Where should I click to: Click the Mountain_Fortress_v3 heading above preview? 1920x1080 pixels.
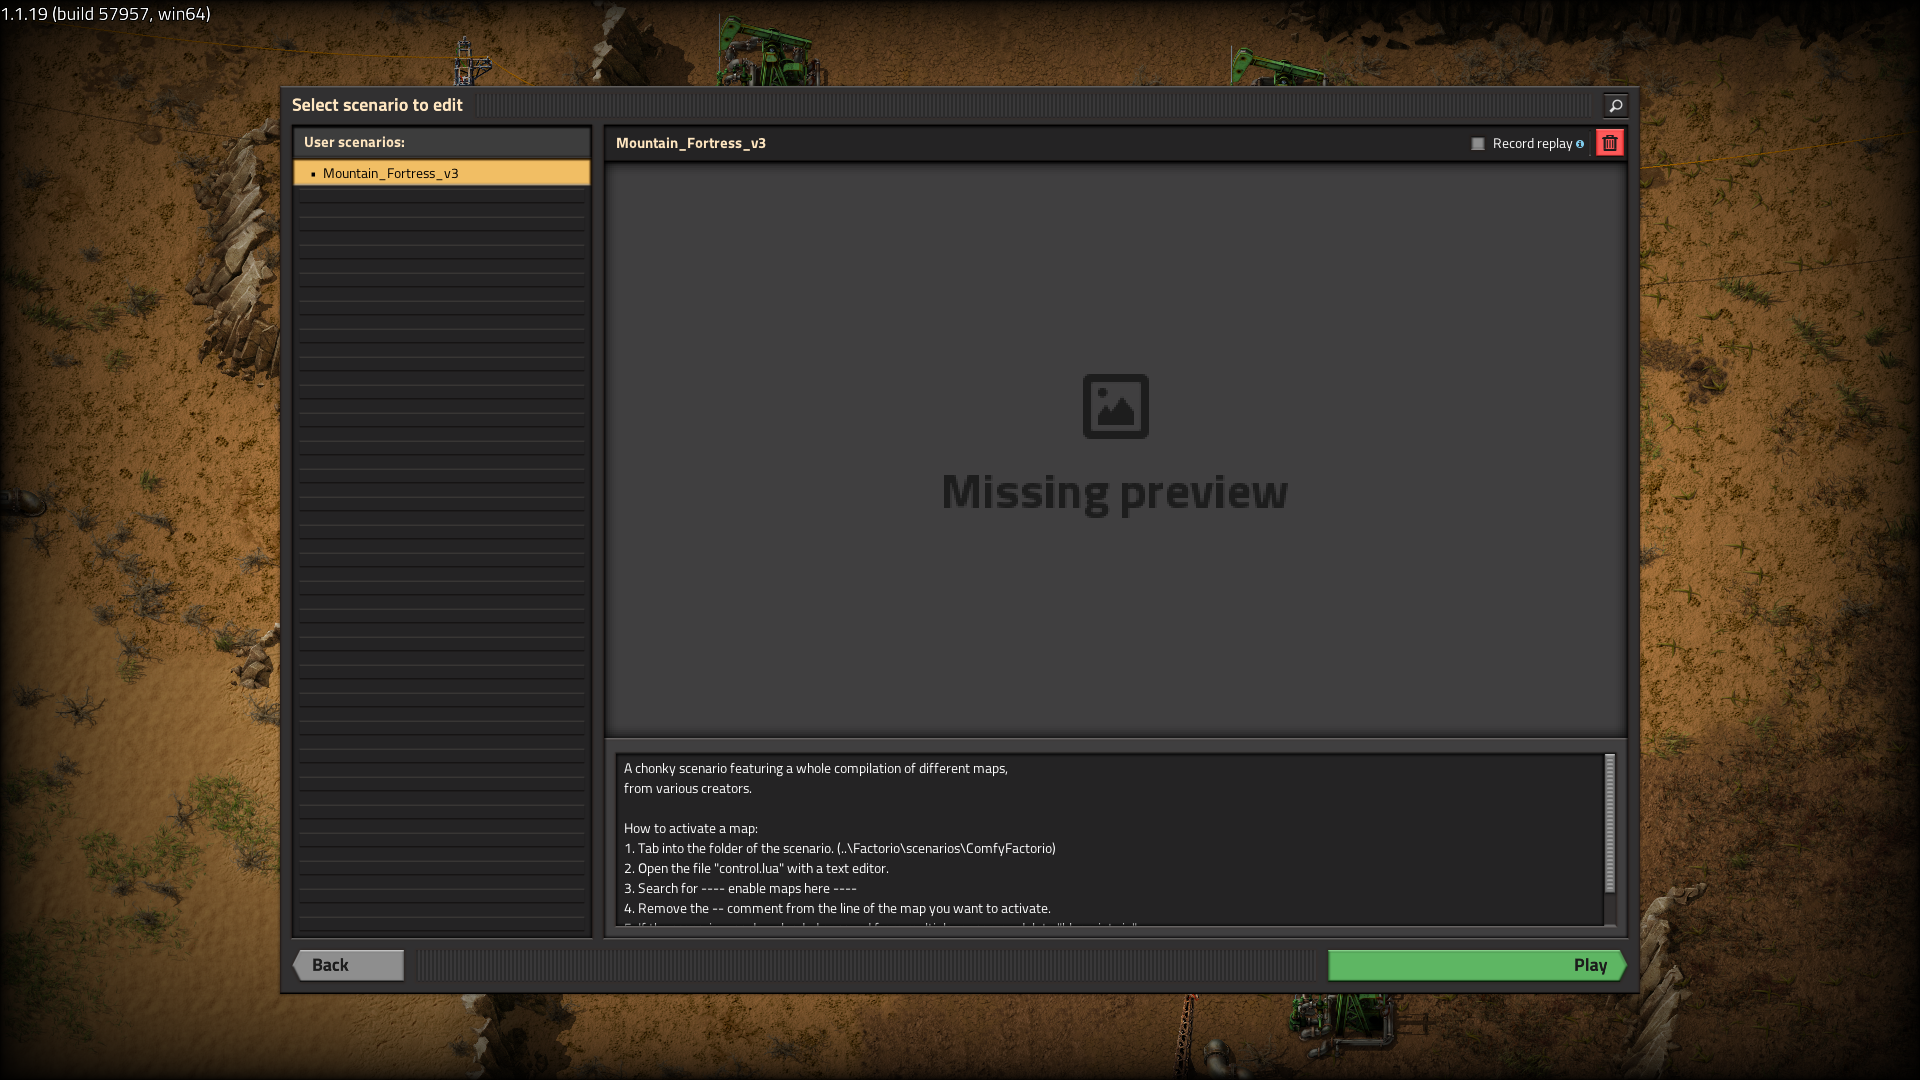(x=691, y=143)
